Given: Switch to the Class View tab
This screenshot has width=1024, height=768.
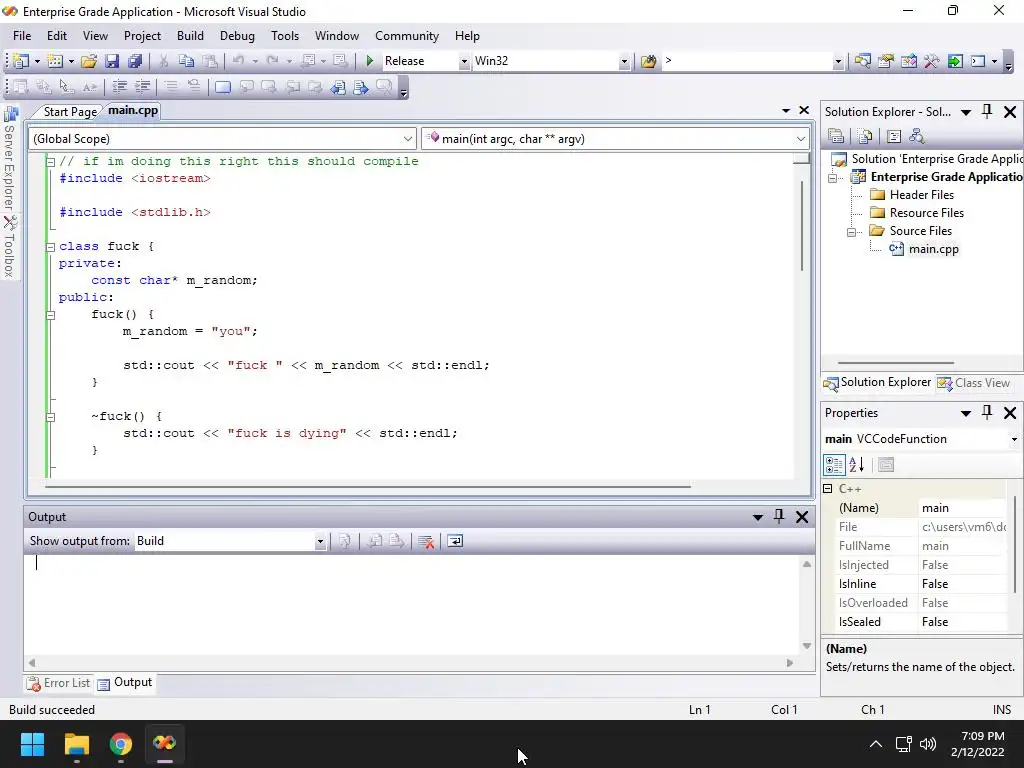Looking at the screenshot, I should point(974,383).
